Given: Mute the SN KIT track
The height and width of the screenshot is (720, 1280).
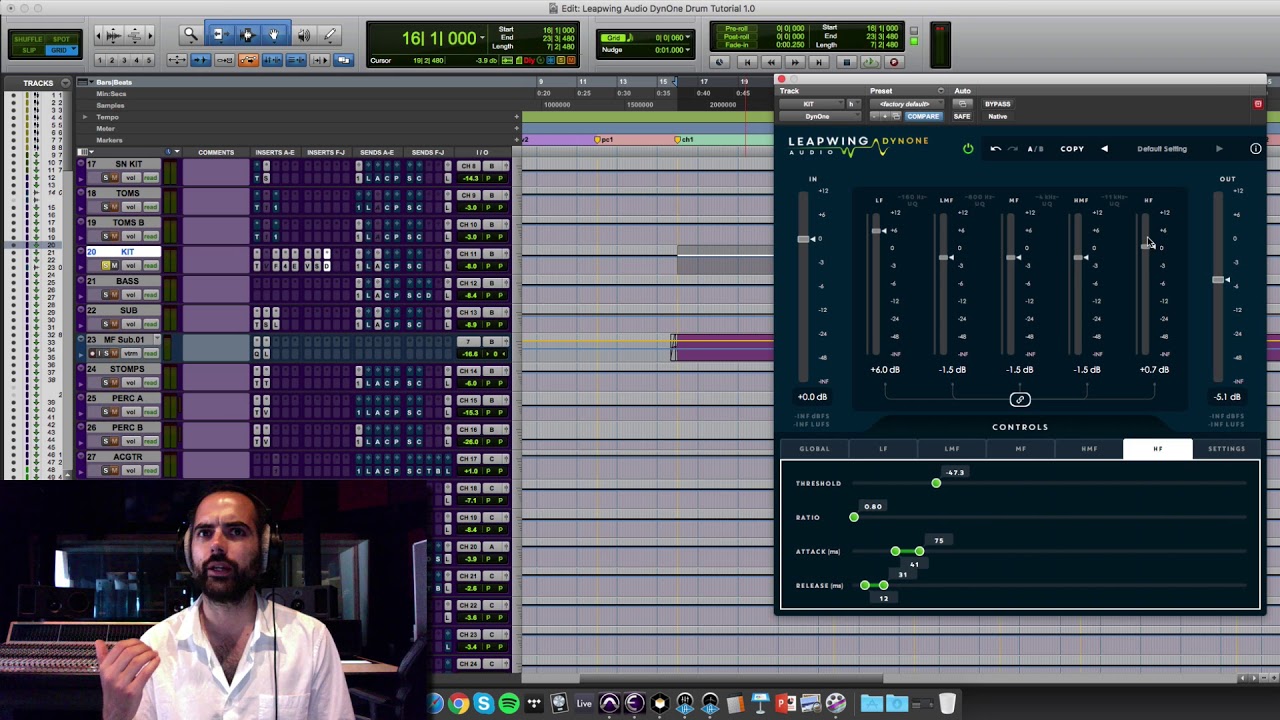Looking at the screenshot, I should tap(115, 178).
